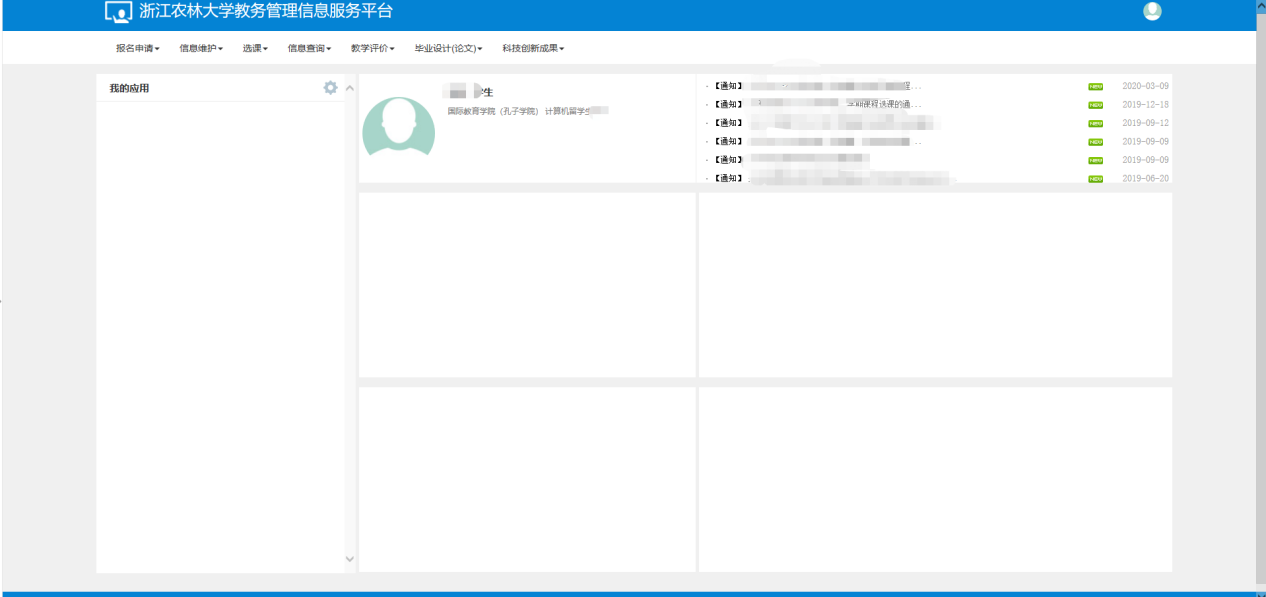Expand the 毕业设计(论文) menu
This screenshot has width=1266, height=597.
point(448,48)
